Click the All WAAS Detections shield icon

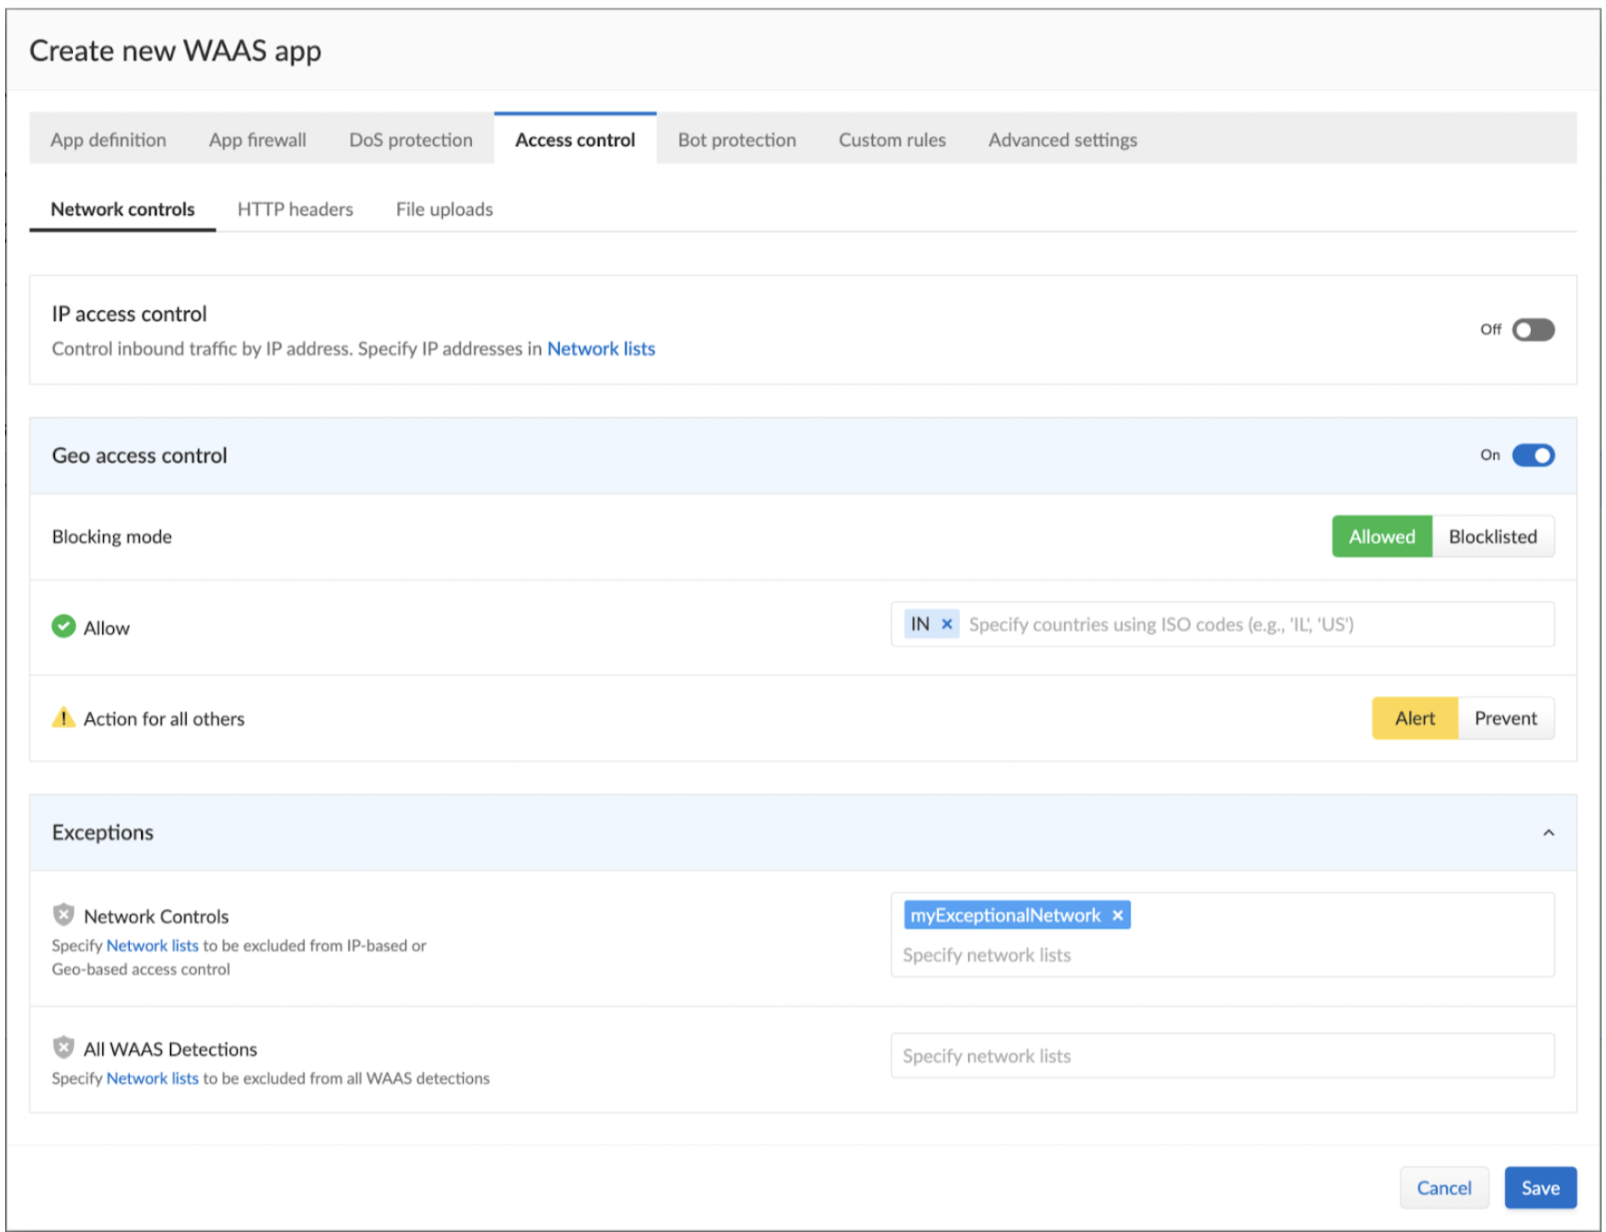click(x=64, y=1047)
